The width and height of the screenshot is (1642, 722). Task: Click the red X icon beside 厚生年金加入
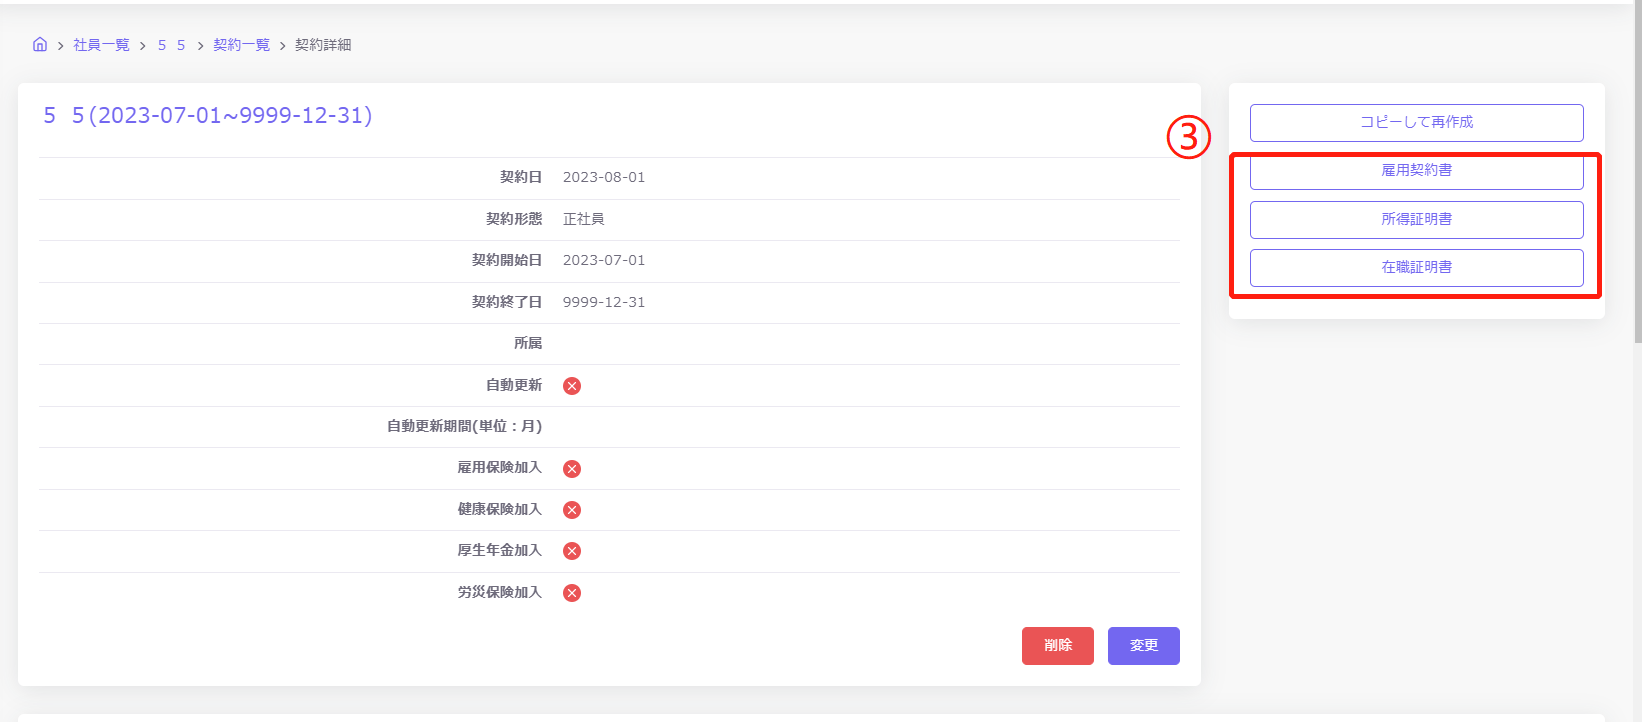572,551
